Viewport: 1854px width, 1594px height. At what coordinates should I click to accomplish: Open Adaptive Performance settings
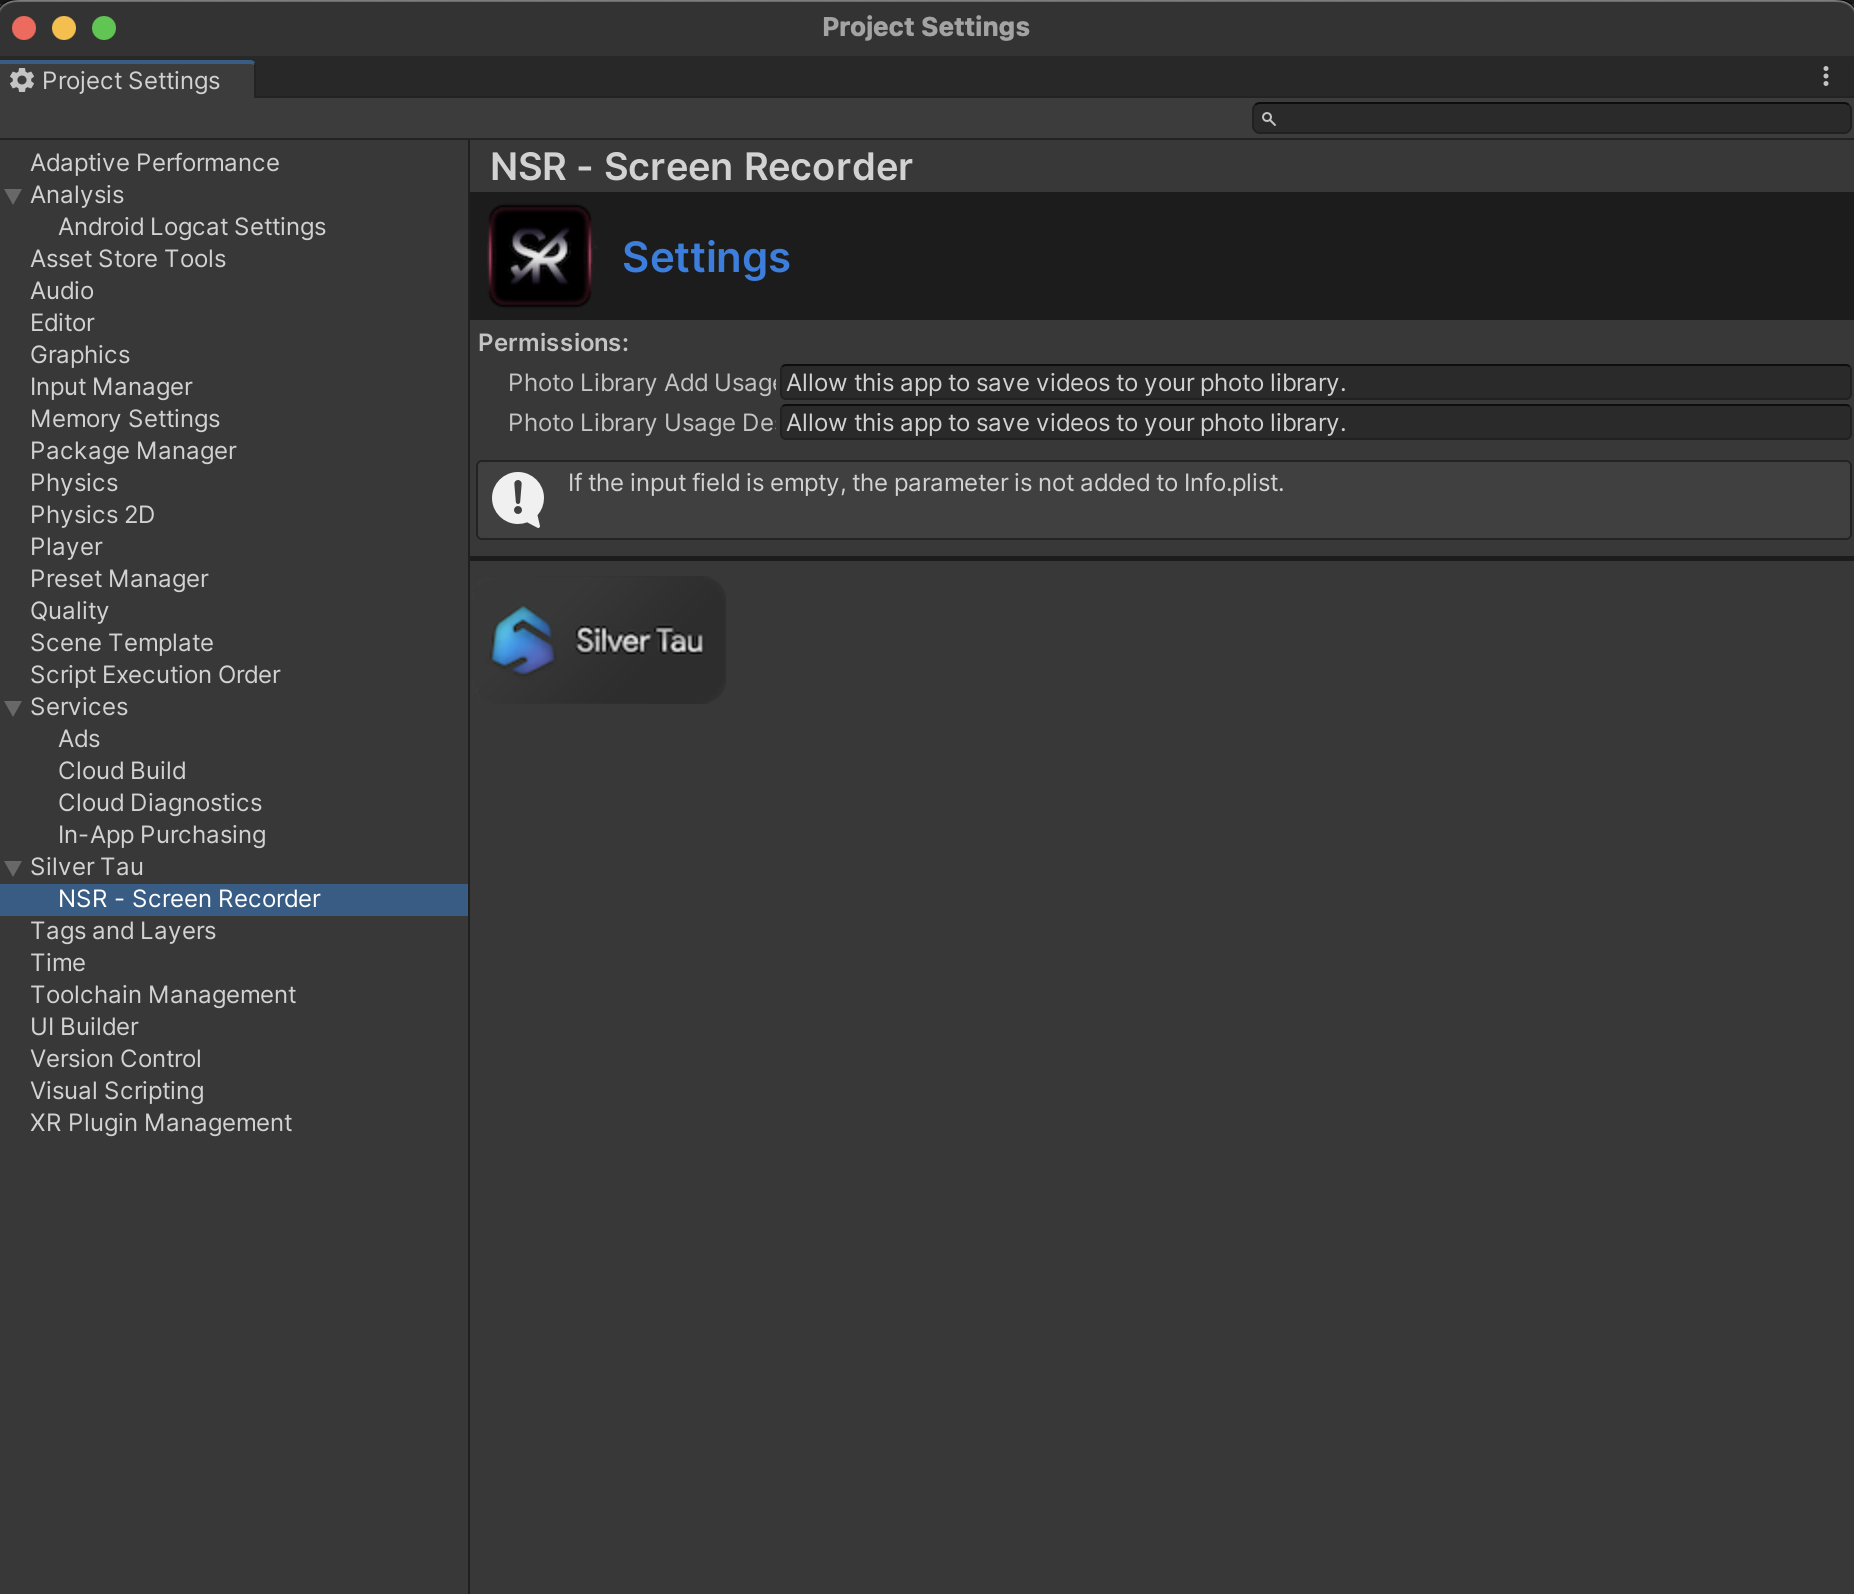pyautogui.click(x=155, y=163)
